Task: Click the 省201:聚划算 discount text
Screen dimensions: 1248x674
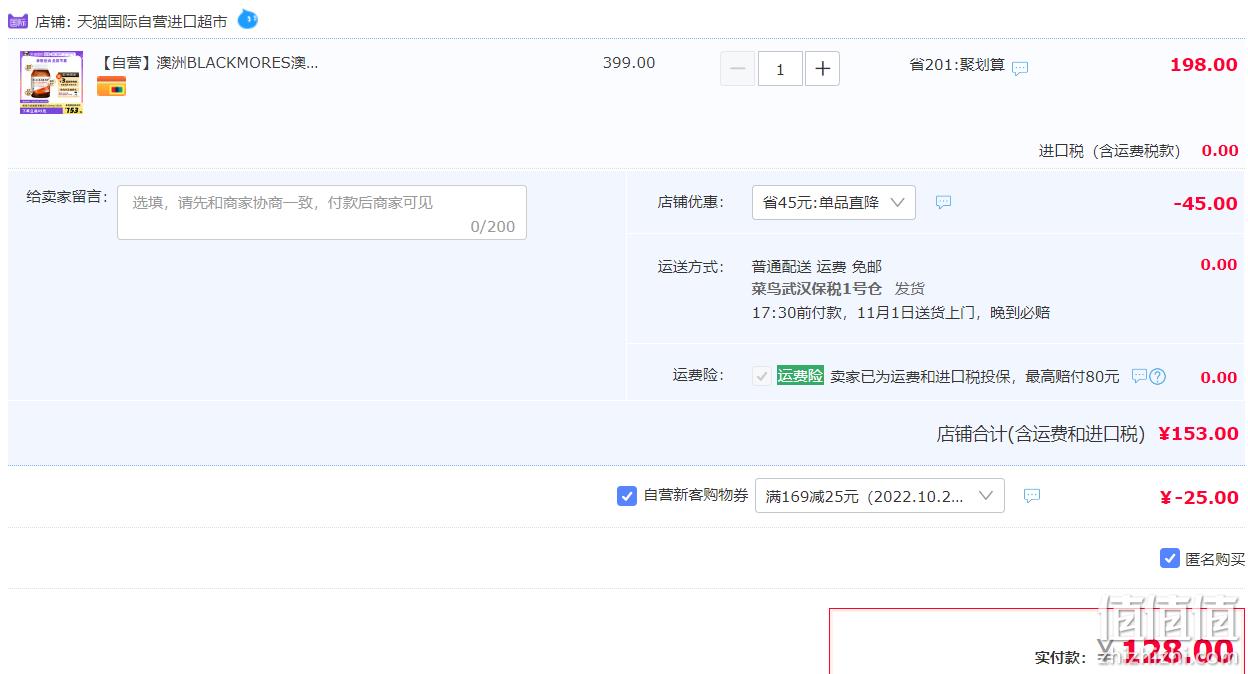Action: click(957, 64)
